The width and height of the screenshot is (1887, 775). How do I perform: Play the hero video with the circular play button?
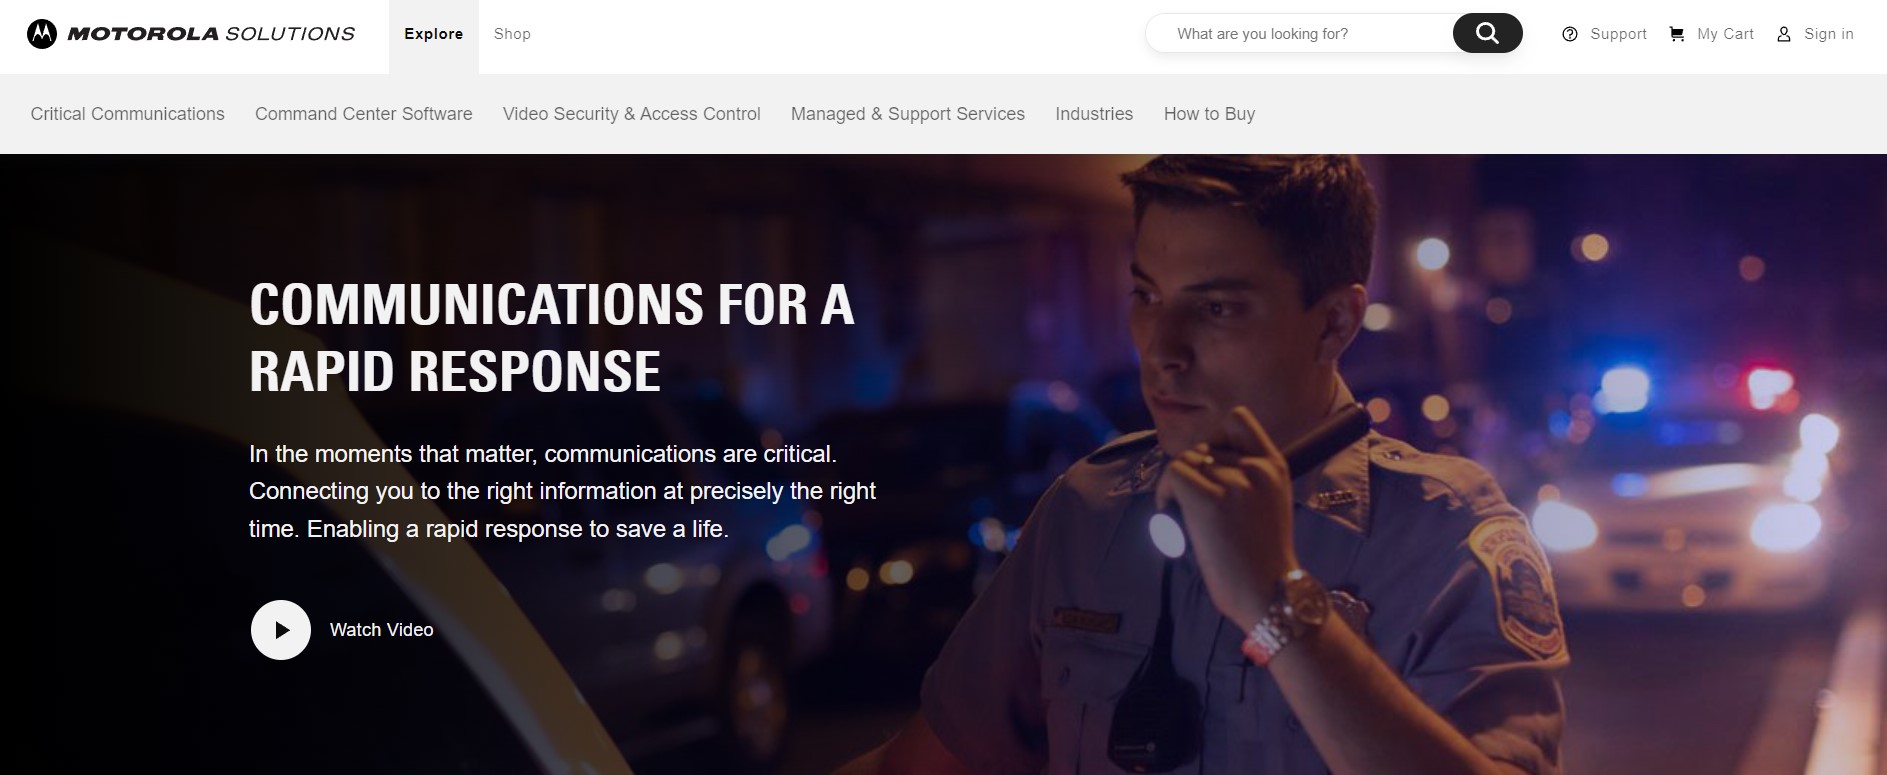tap(281, 630)
